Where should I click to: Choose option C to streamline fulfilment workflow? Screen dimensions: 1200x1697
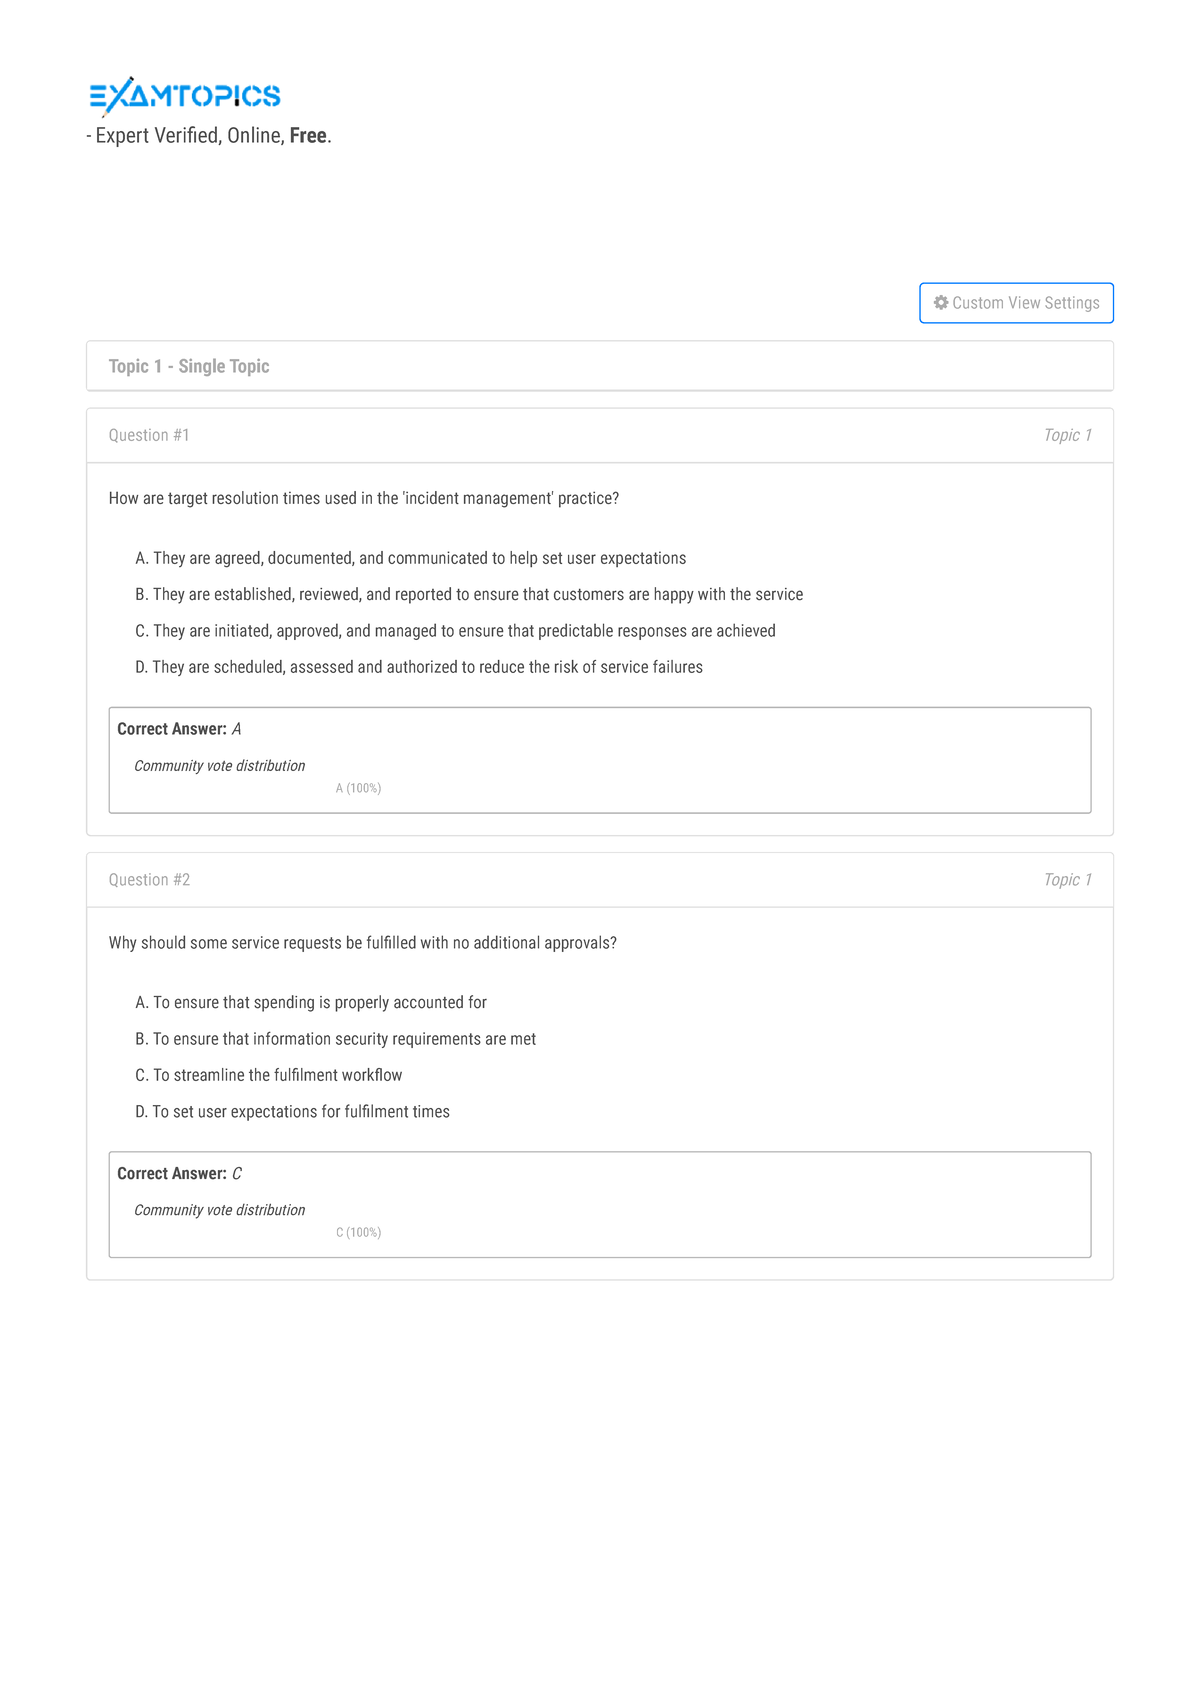tap(268, 1075)
